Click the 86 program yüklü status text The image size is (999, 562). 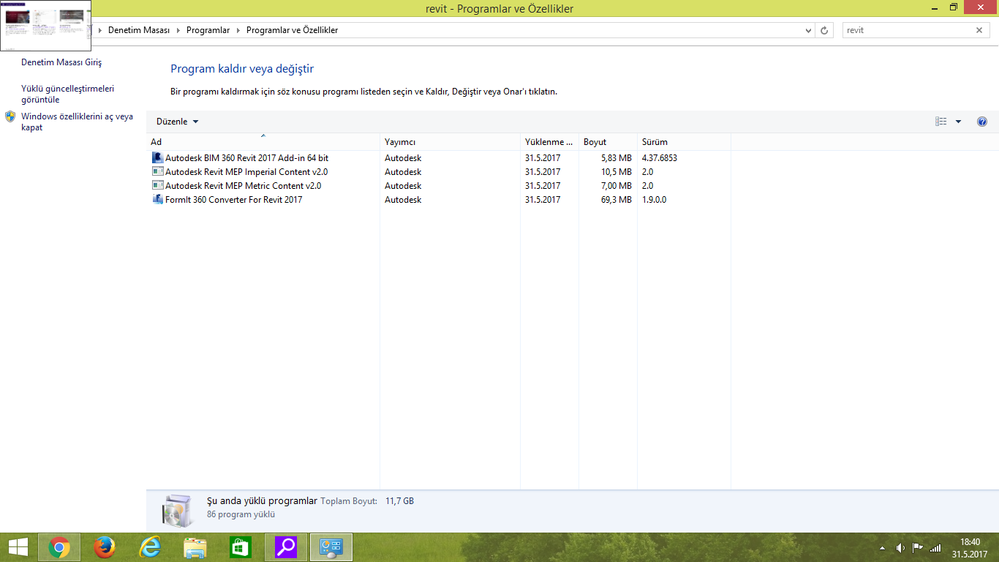point(241,514)
